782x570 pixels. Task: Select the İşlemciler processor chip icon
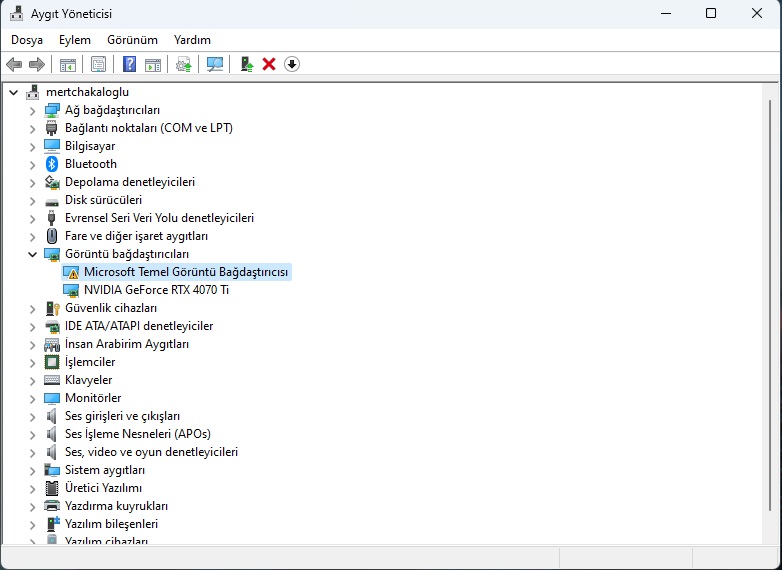coord(52,362)
